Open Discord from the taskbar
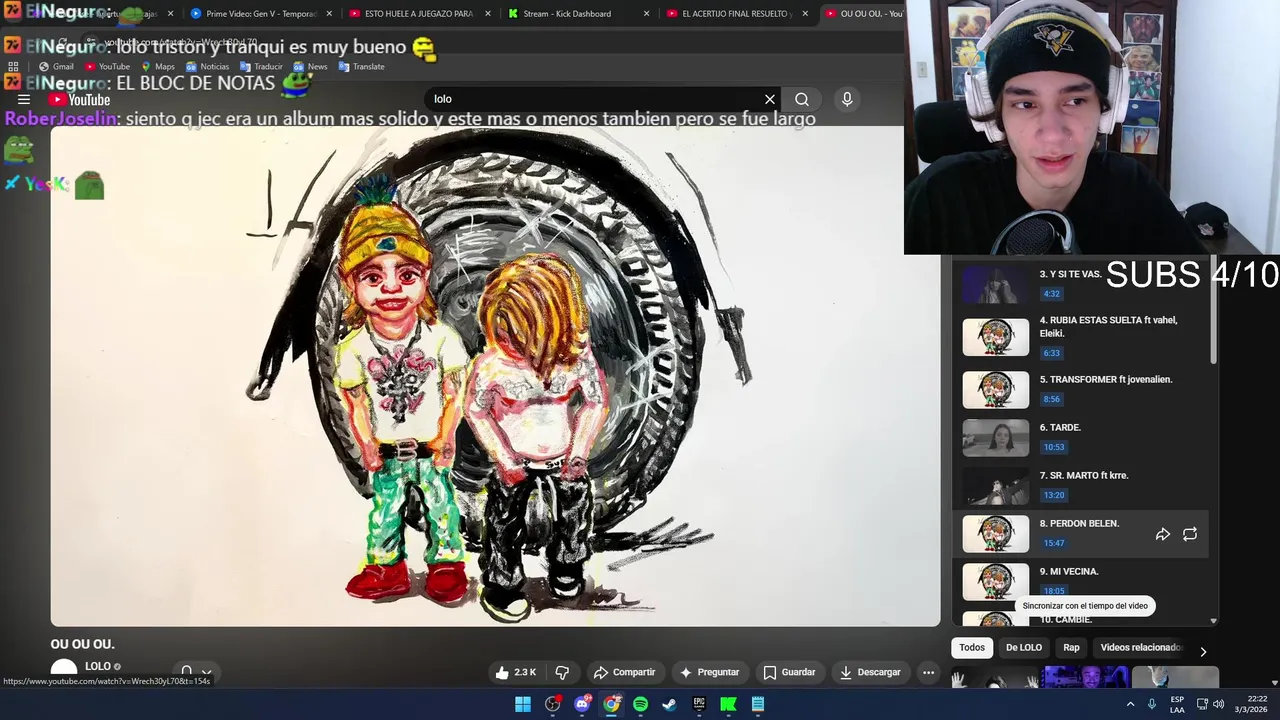The height and width of the screenshot is (720, 1280). [x=582, y=704]
